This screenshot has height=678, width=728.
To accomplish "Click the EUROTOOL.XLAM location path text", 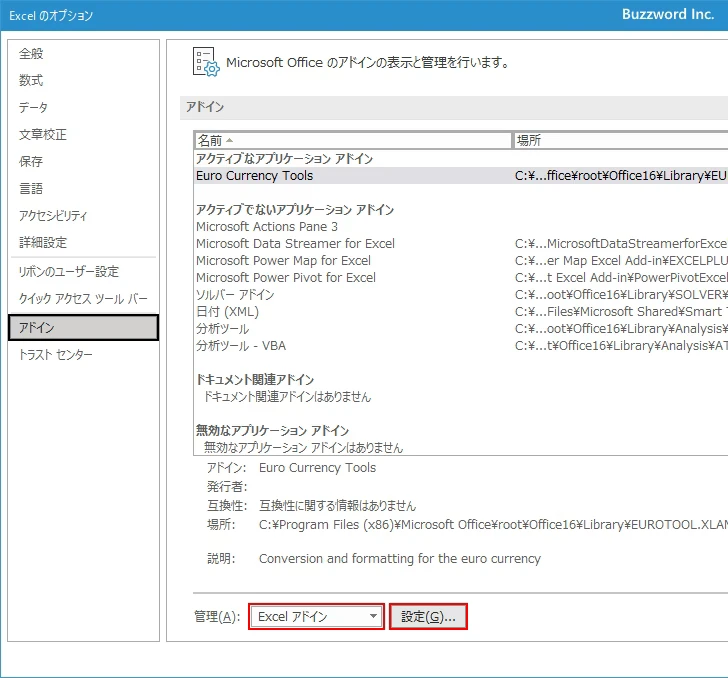I will [x=493, y=525].
